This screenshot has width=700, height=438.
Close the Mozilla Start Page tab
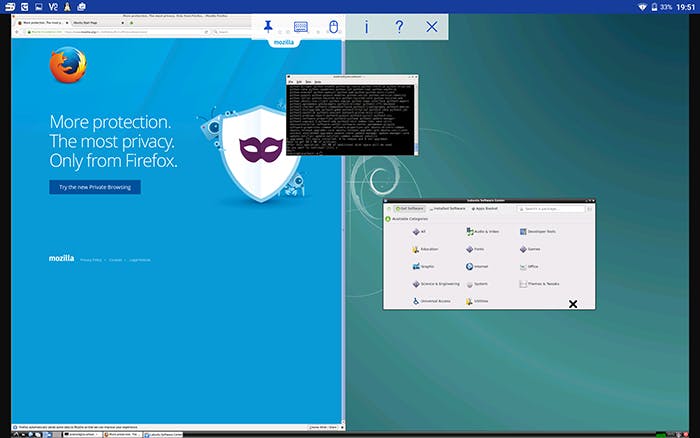click(x=122, y=22)
